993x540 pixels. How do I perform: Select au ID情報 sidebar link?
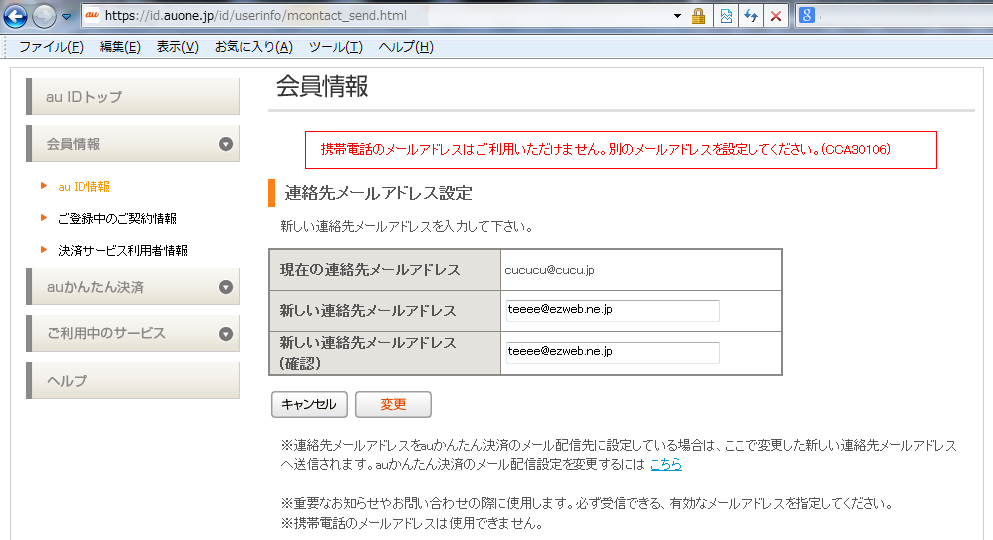(84, 187)
